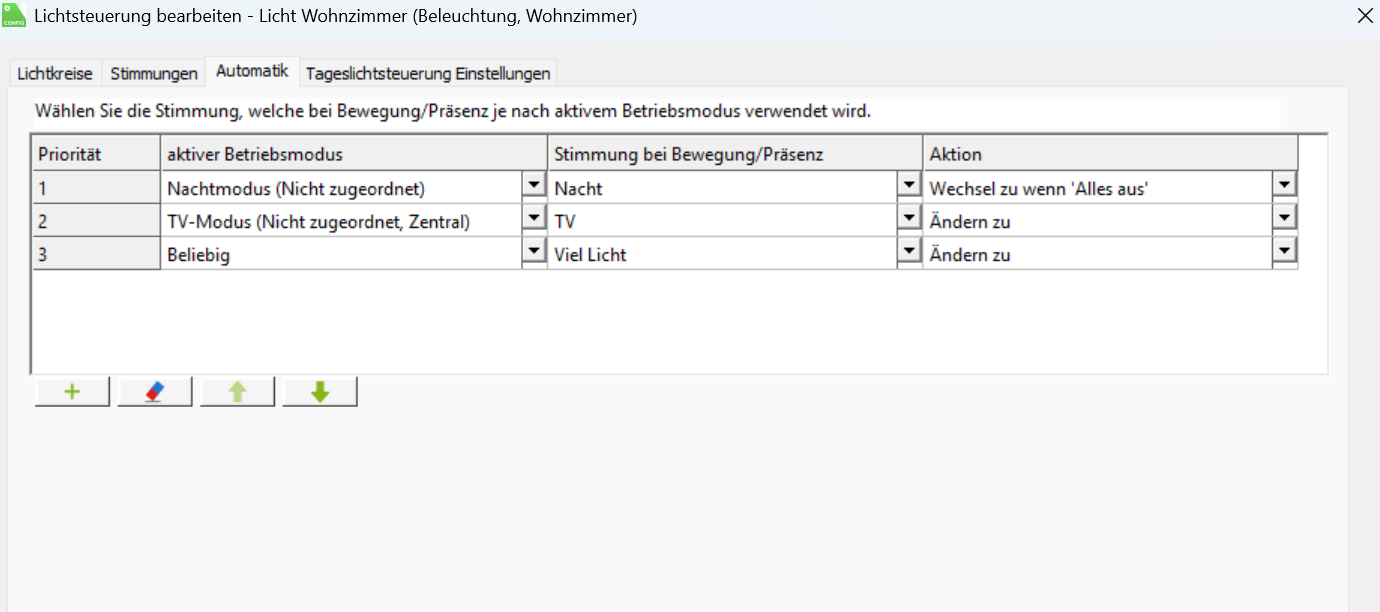The width and height of the screenshot is (1380, 612).
Task: Open the Stimmungen tab
Action: pos(154,73)
